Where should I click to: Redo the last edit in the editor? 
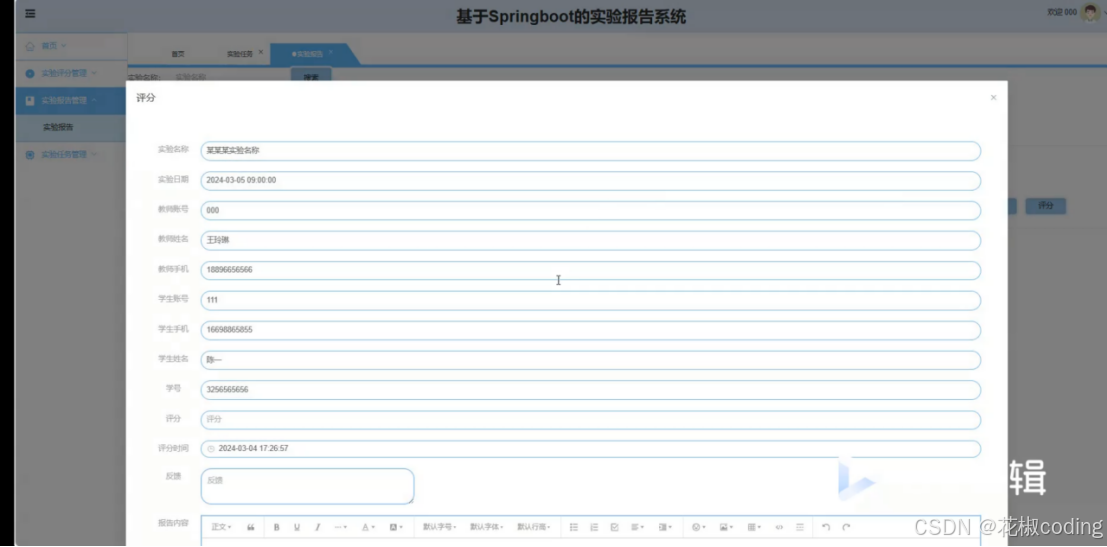click(x=846, y=527)
